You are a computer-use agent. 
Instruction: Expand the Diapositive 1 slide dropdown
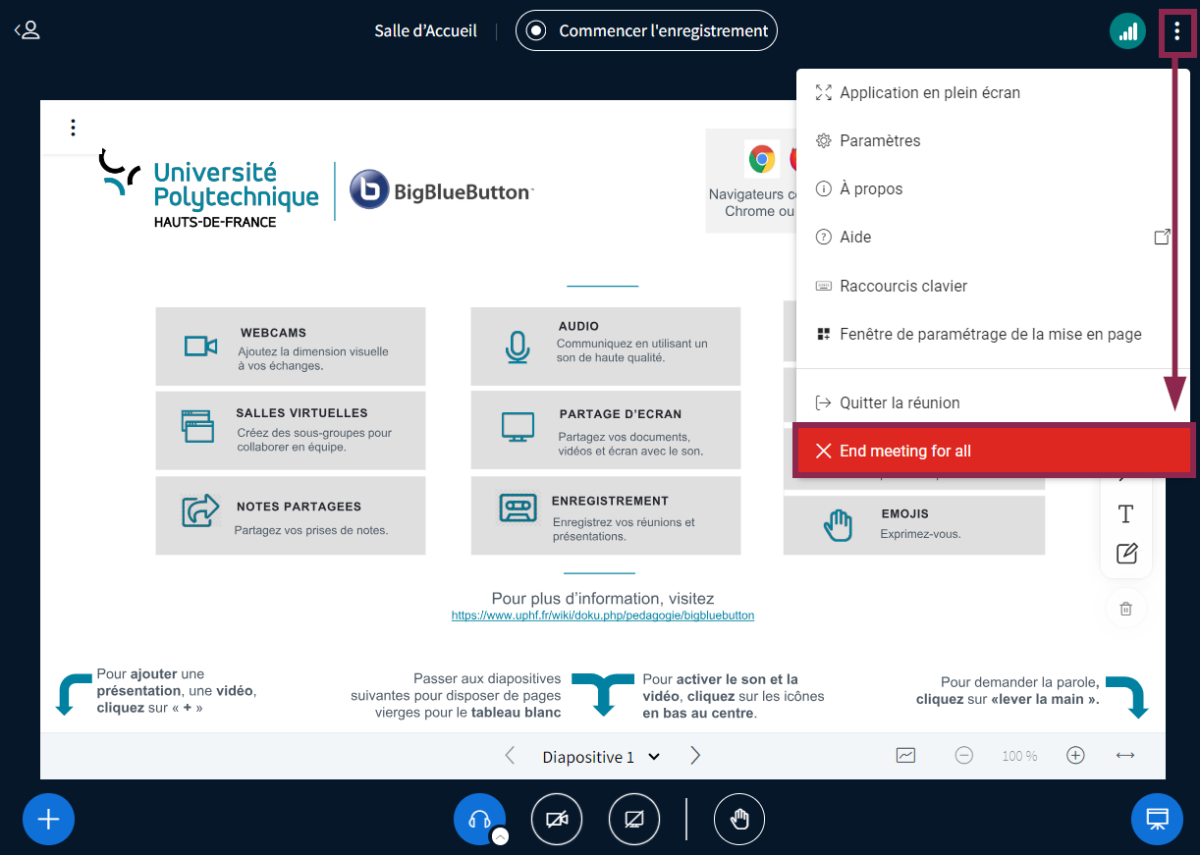point(601,757)
